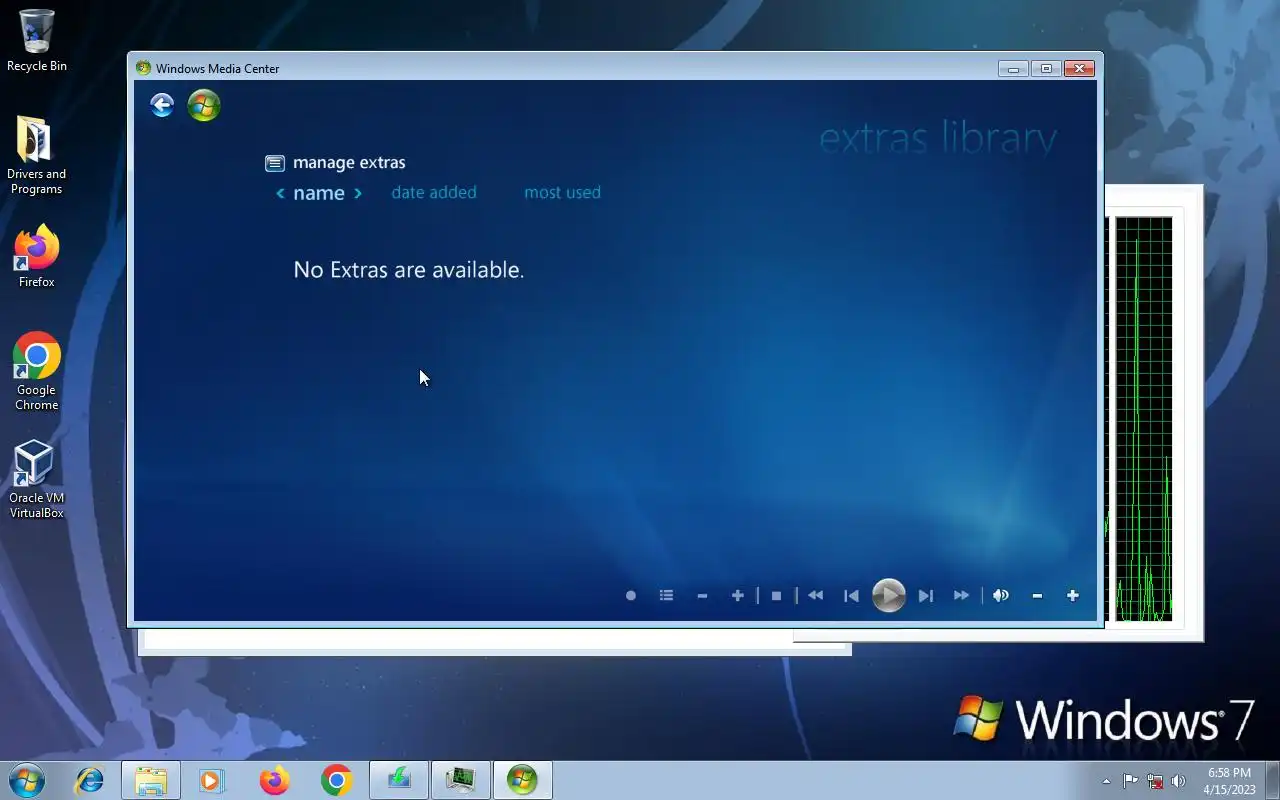The height and width of the screenshot is (800, 1280).
Task: Select the Google Chrome desktop shortcut
Action: [37, 371]
